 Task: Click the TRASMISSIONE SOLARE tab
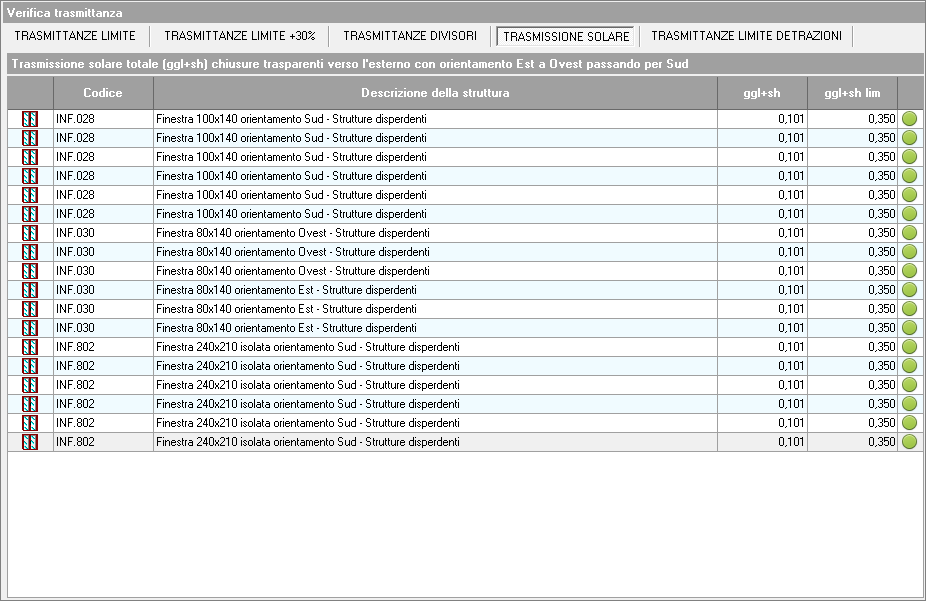[x=566, y=37]
